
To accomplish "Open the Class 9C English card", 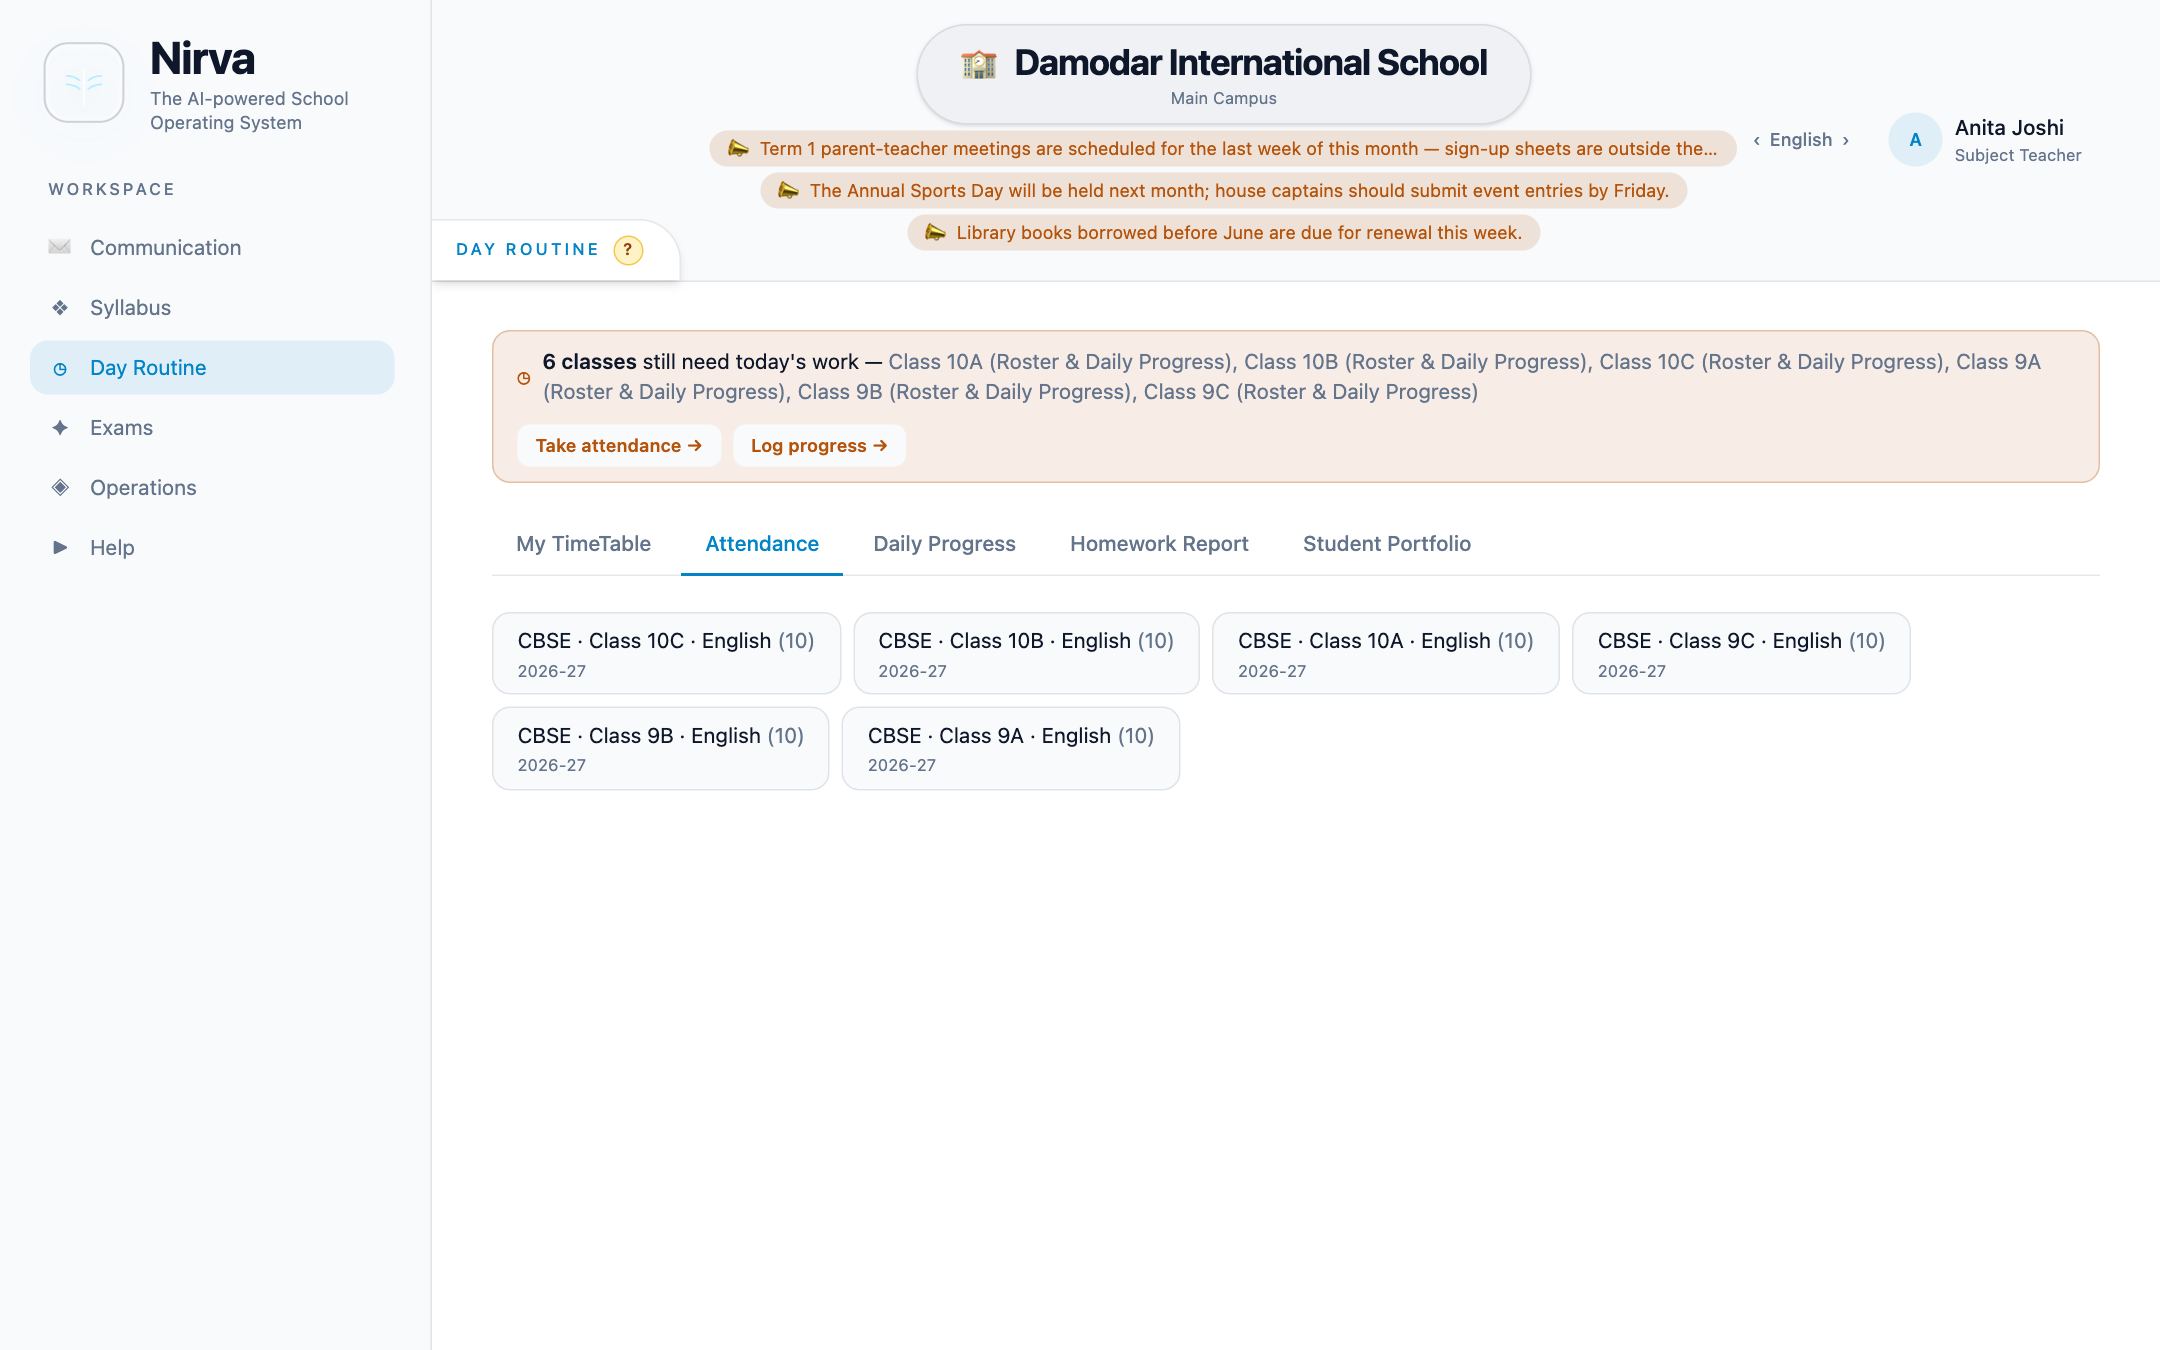I will point(1741,653).
